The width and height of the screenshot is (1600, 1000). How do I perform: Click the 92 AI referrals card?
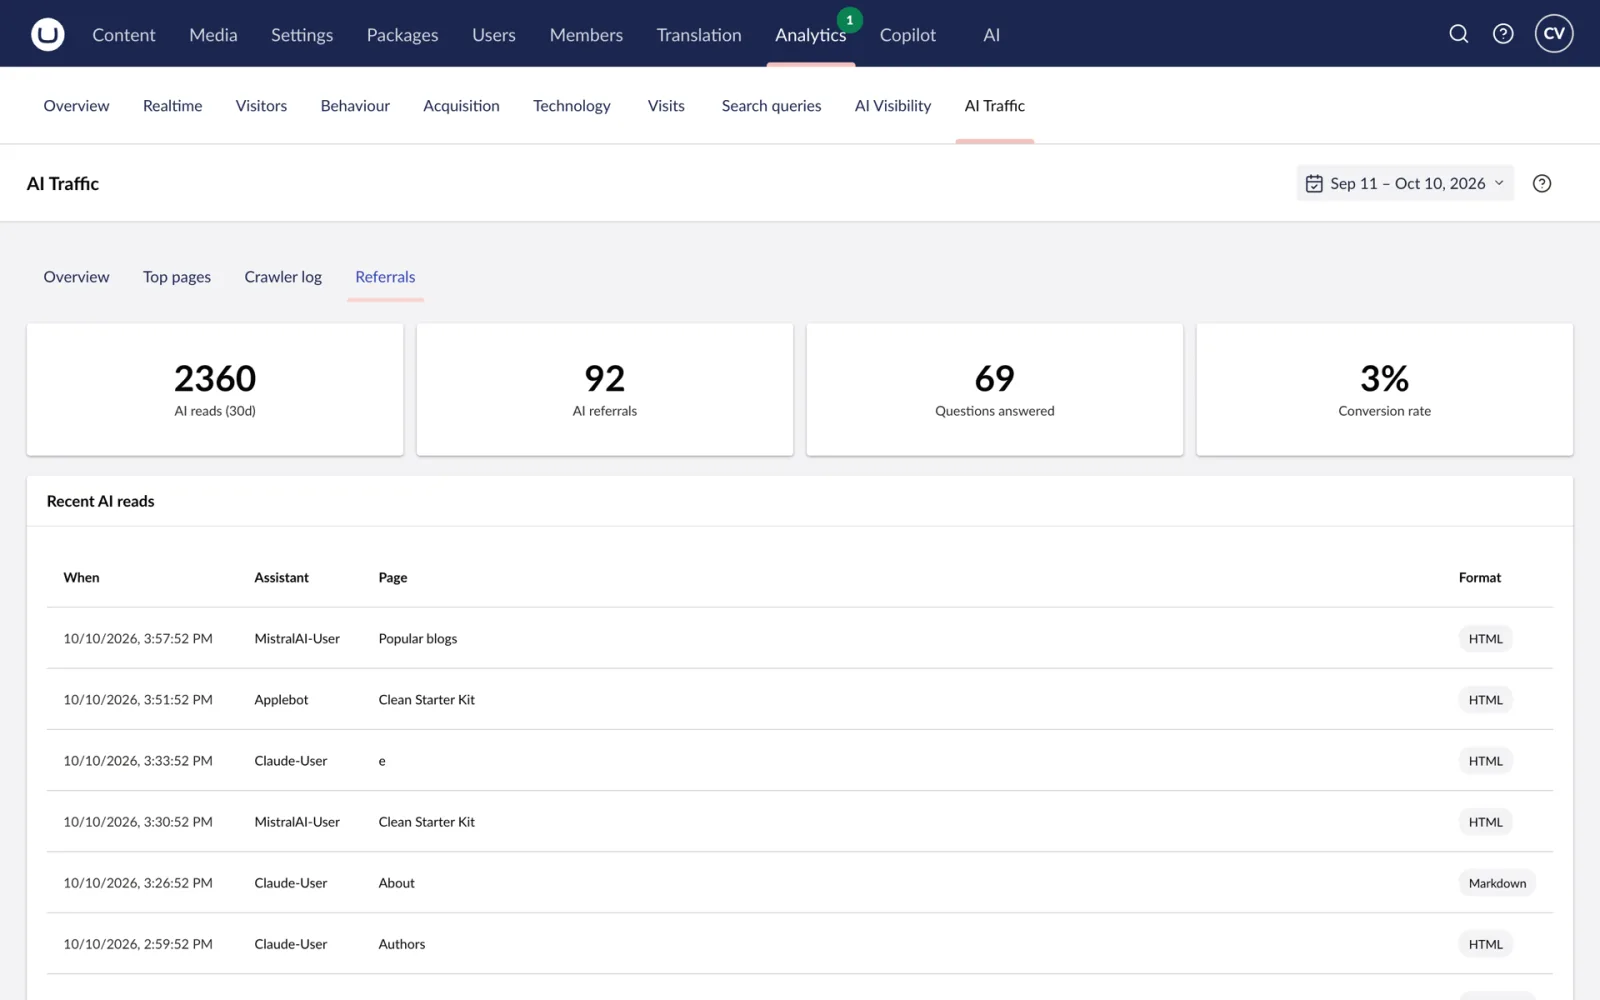click(x=605, y=389)
